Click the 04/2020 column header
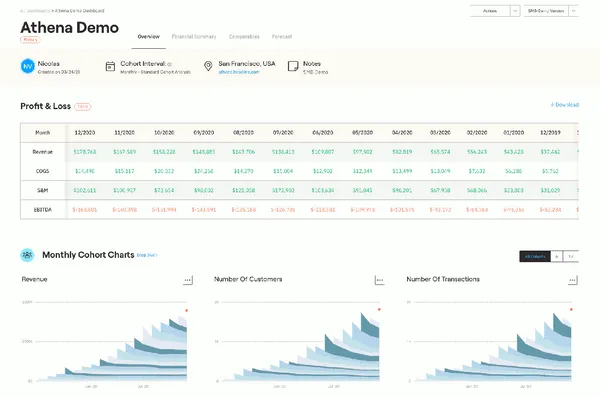The width and height of the screenshot is (600, 397). click(402, 132)
